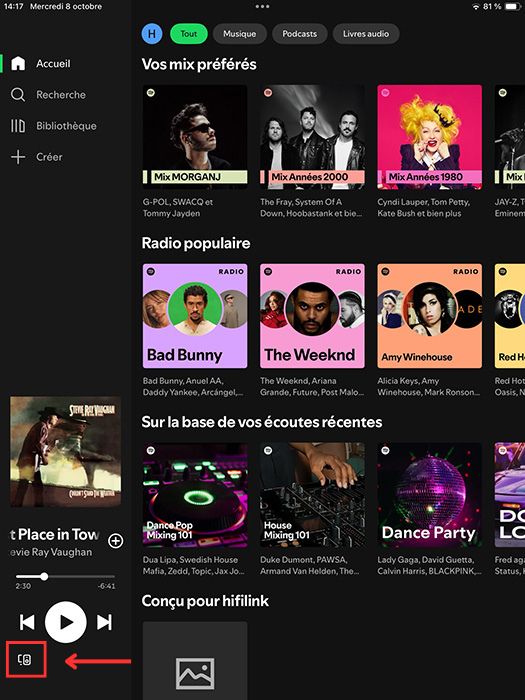The height and width of the screenshot is (700, 525).
Task: Click text 'Alicia Keys, Amy Winehouse'
Action: tap(429, 387)
